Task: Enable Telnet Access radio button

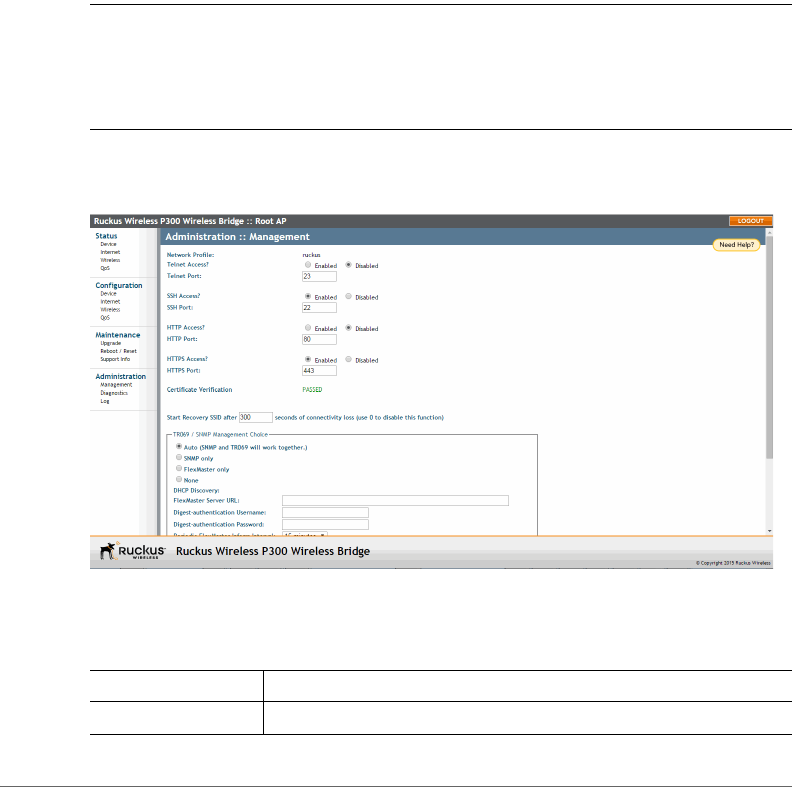Action: [308, 265]
